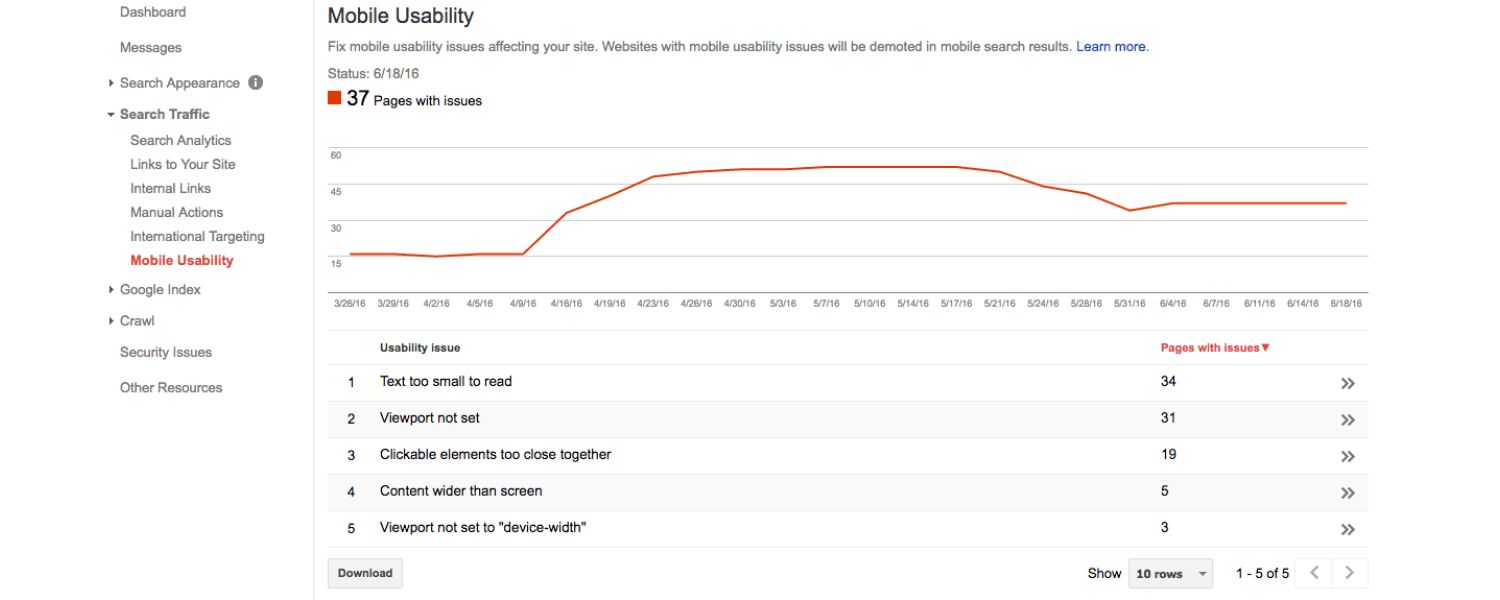Click the next page chevron
The width and height of the screenshot is (1500, 600).
1350,572
